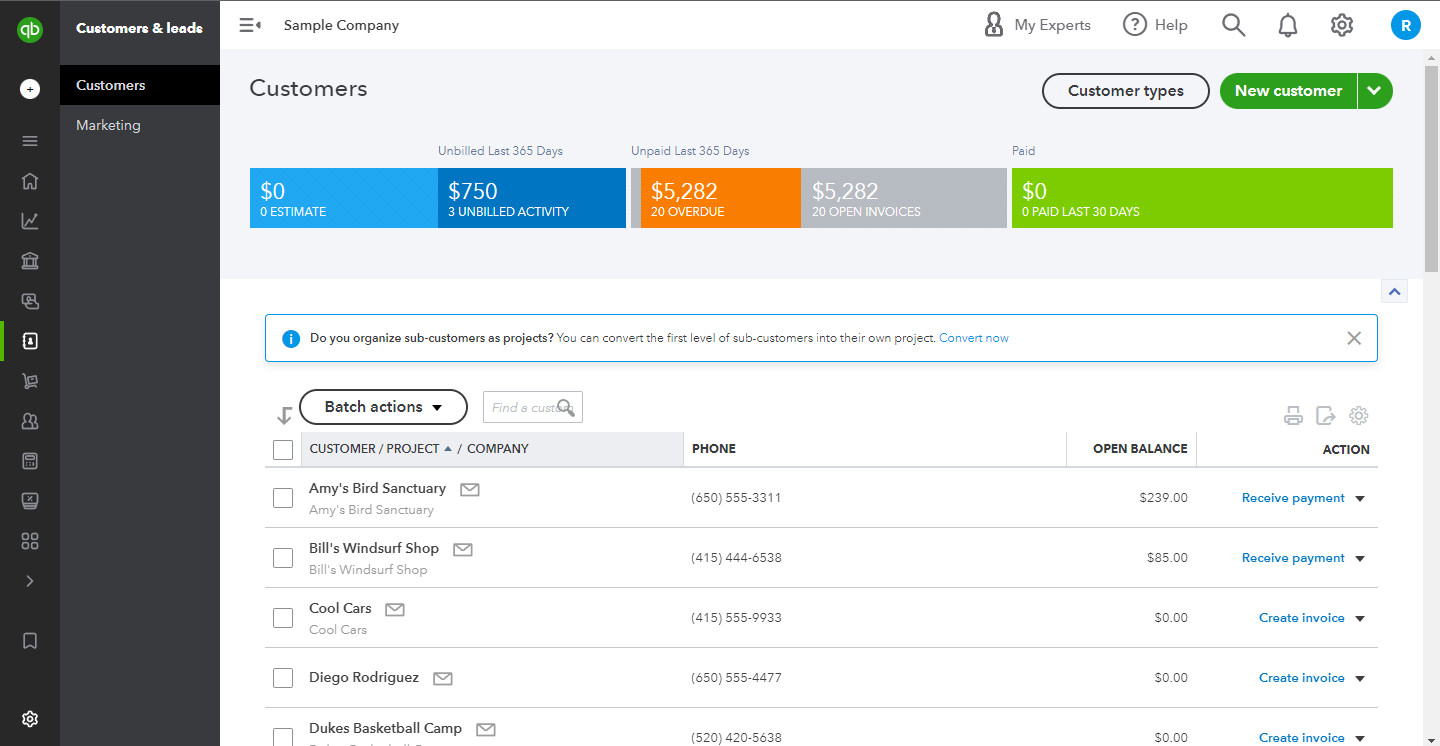
Task: Receive payment for Bill's Windsurf Shop
Action: click(1293, 558)
